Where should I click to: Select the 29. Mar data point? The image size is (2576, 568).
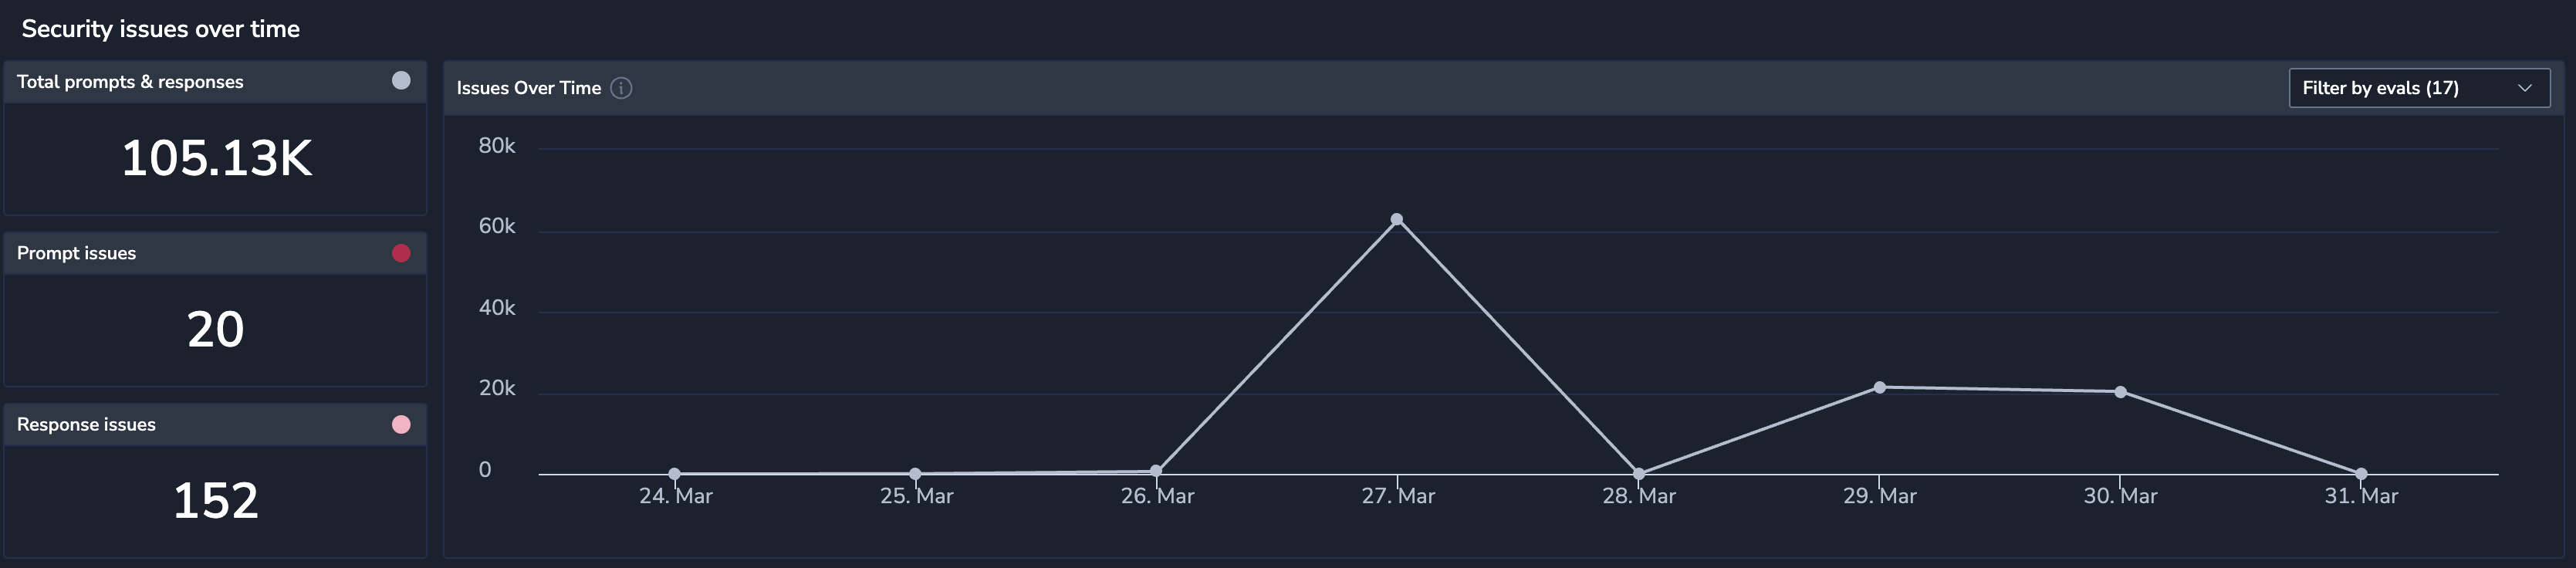(x=1879, y=387)
